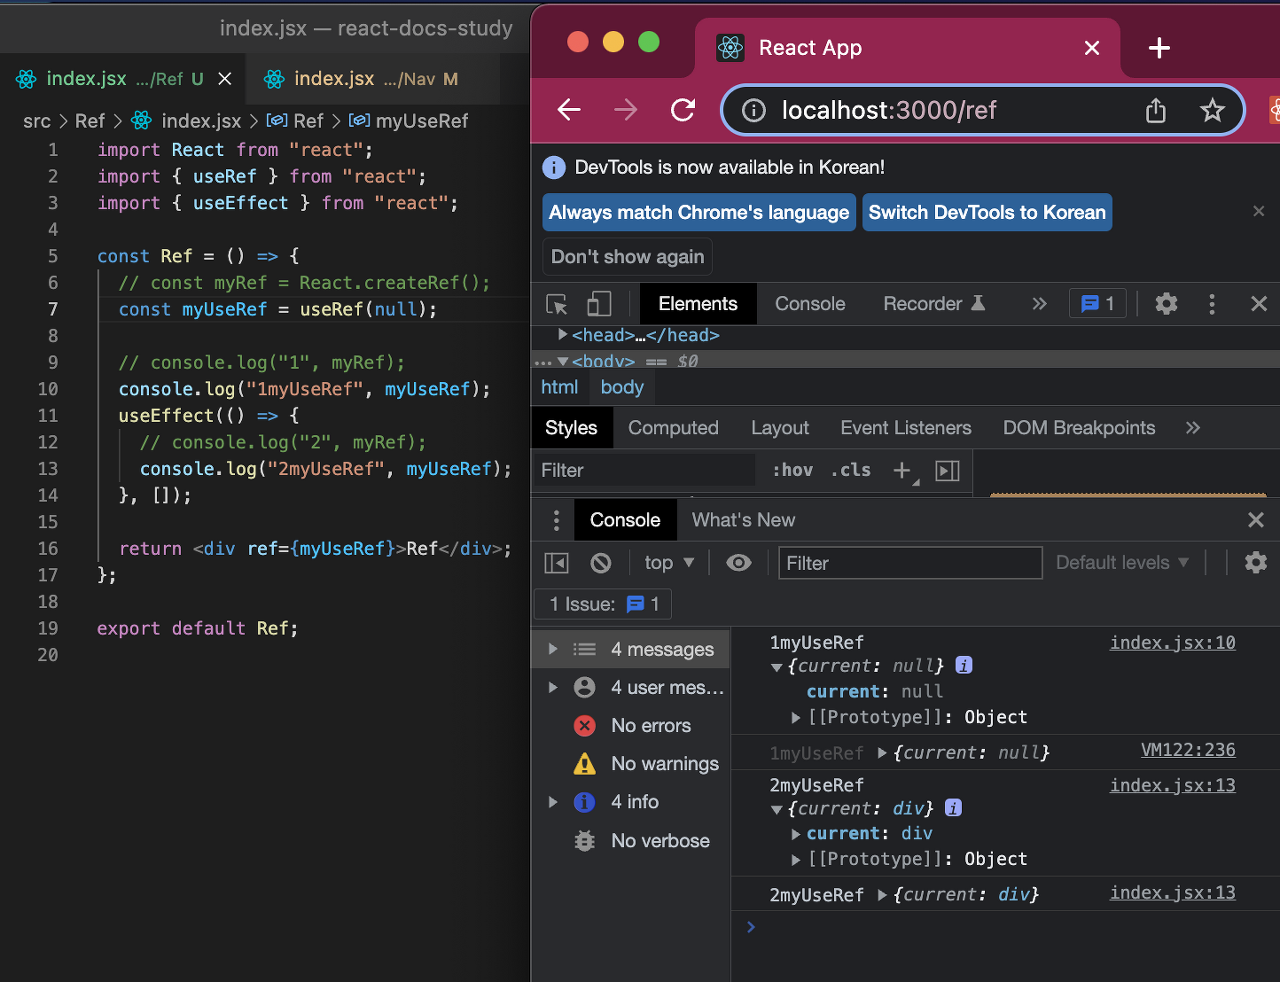Select body in the breadcrumb

(622, 387)
